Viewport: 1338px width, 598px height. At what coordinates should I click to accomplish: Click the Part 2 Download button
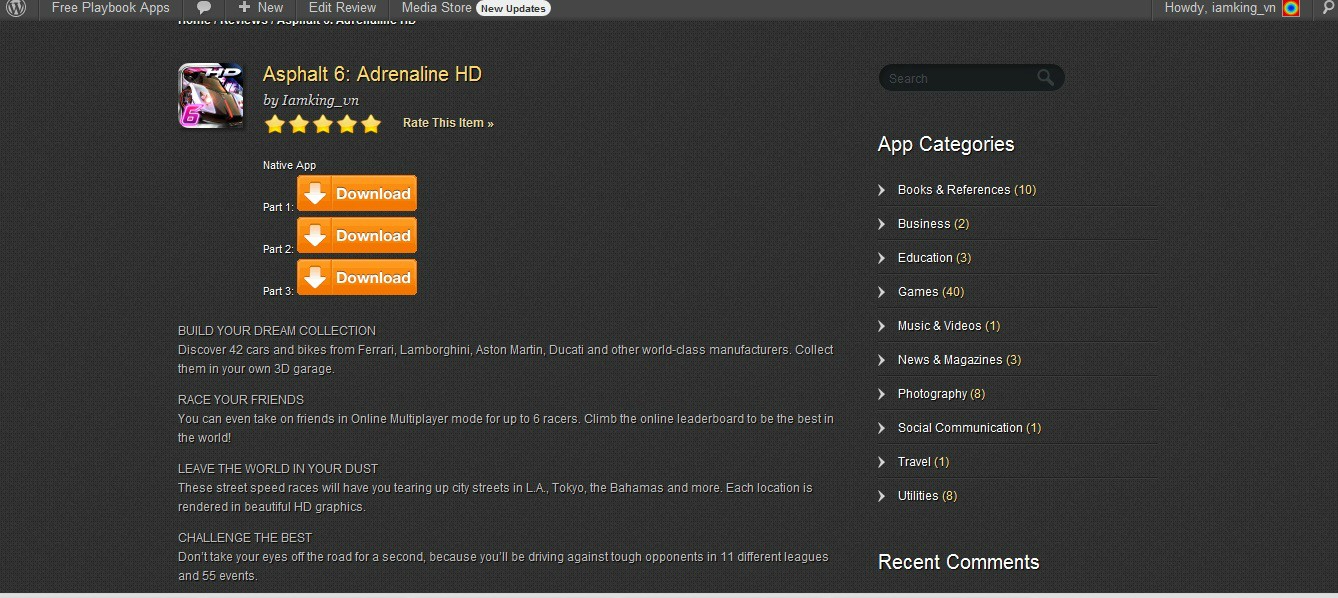tap(357, 235)
